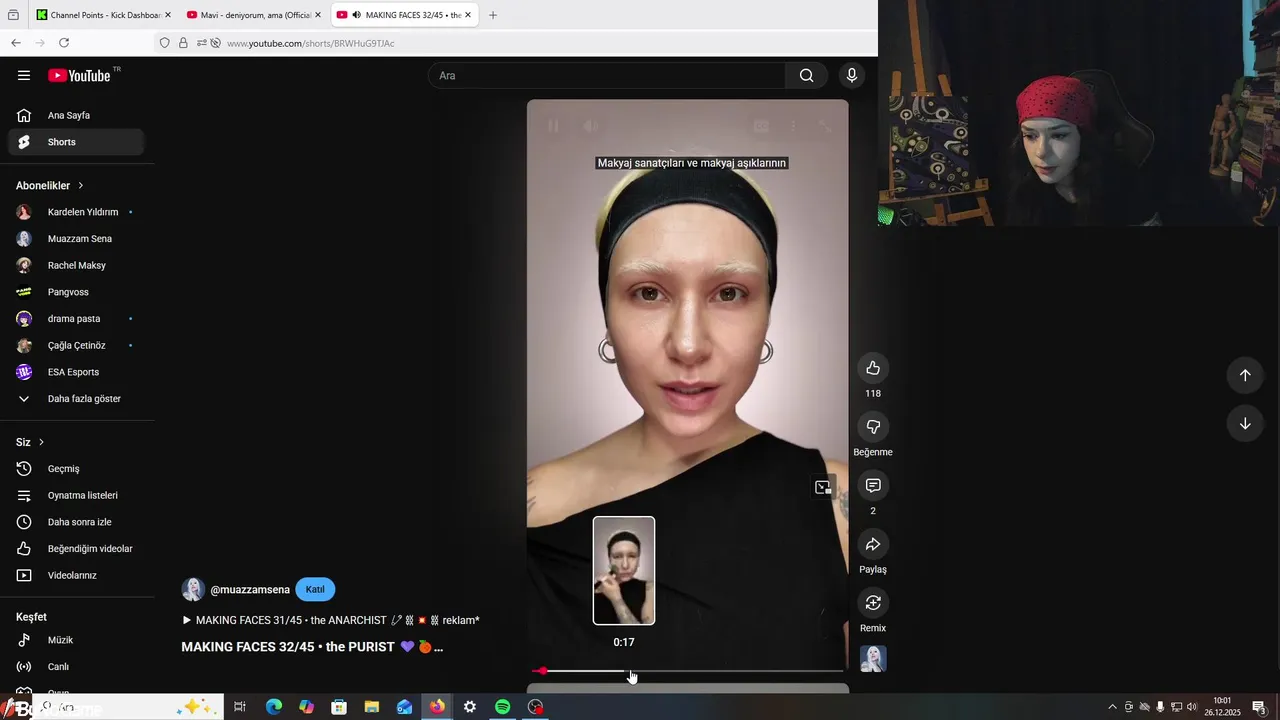The image size is (1280, 720).
Task: Click the shield tracking protection icon
Action: (165, 43)
